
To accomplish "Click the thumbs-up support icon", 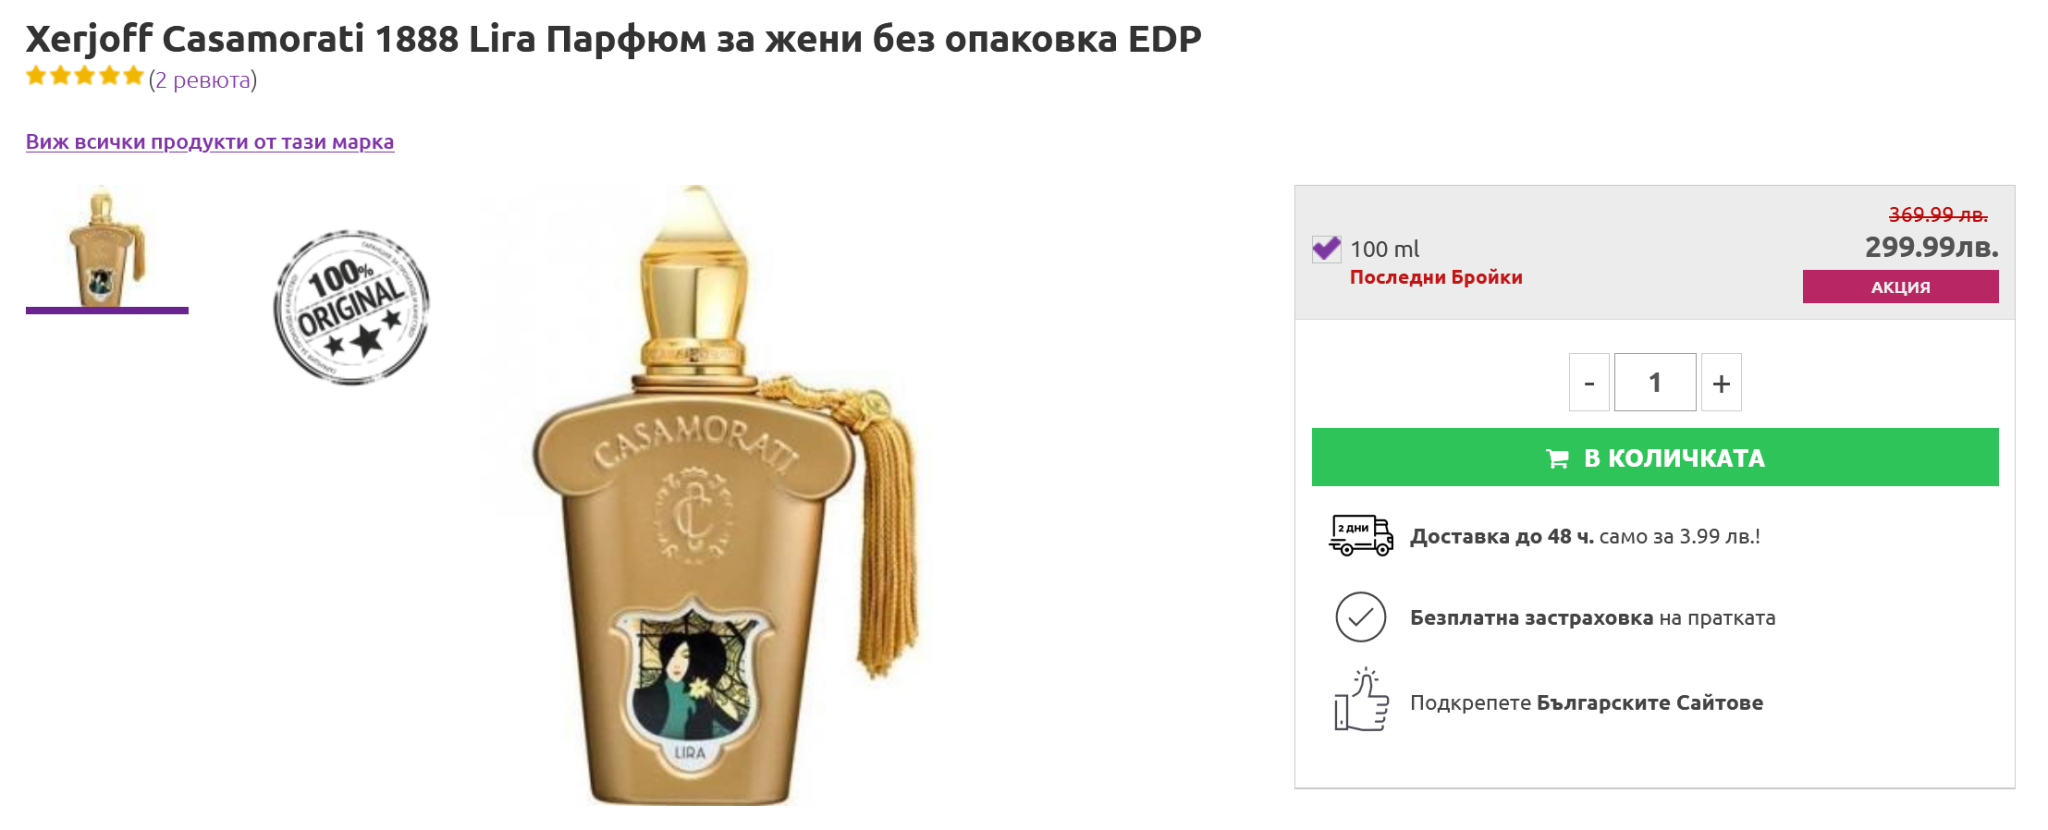I will (x=1361, y=700).
